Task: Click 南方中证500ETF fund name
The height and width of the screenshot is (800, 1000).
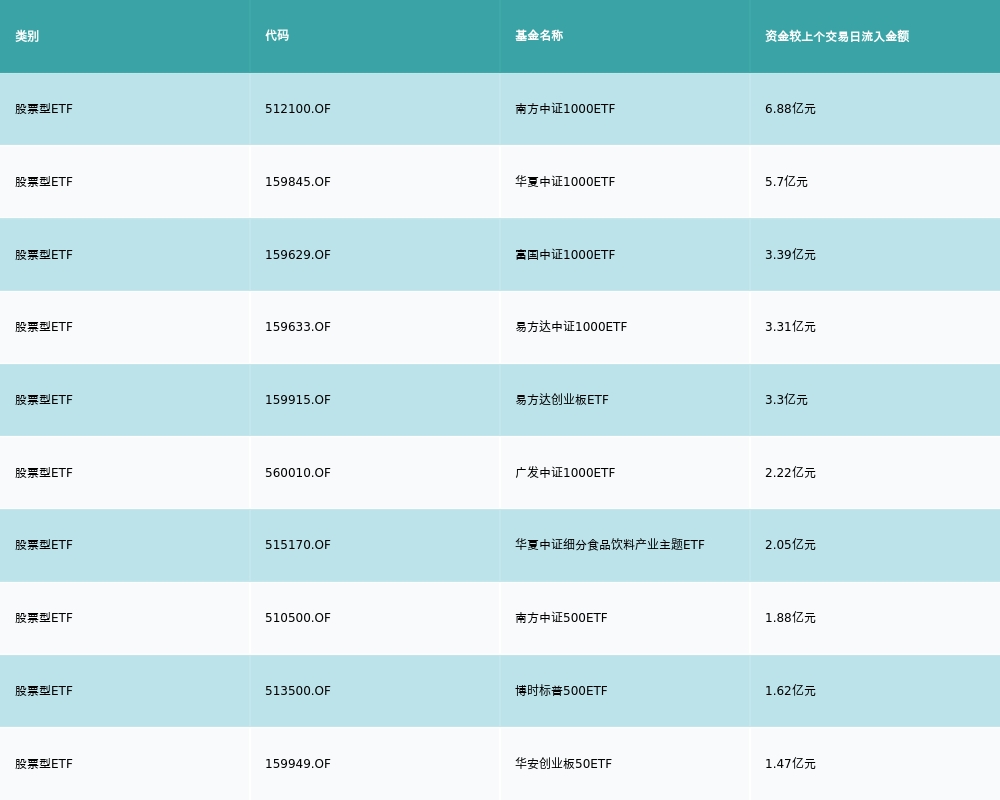Action: 561,618
